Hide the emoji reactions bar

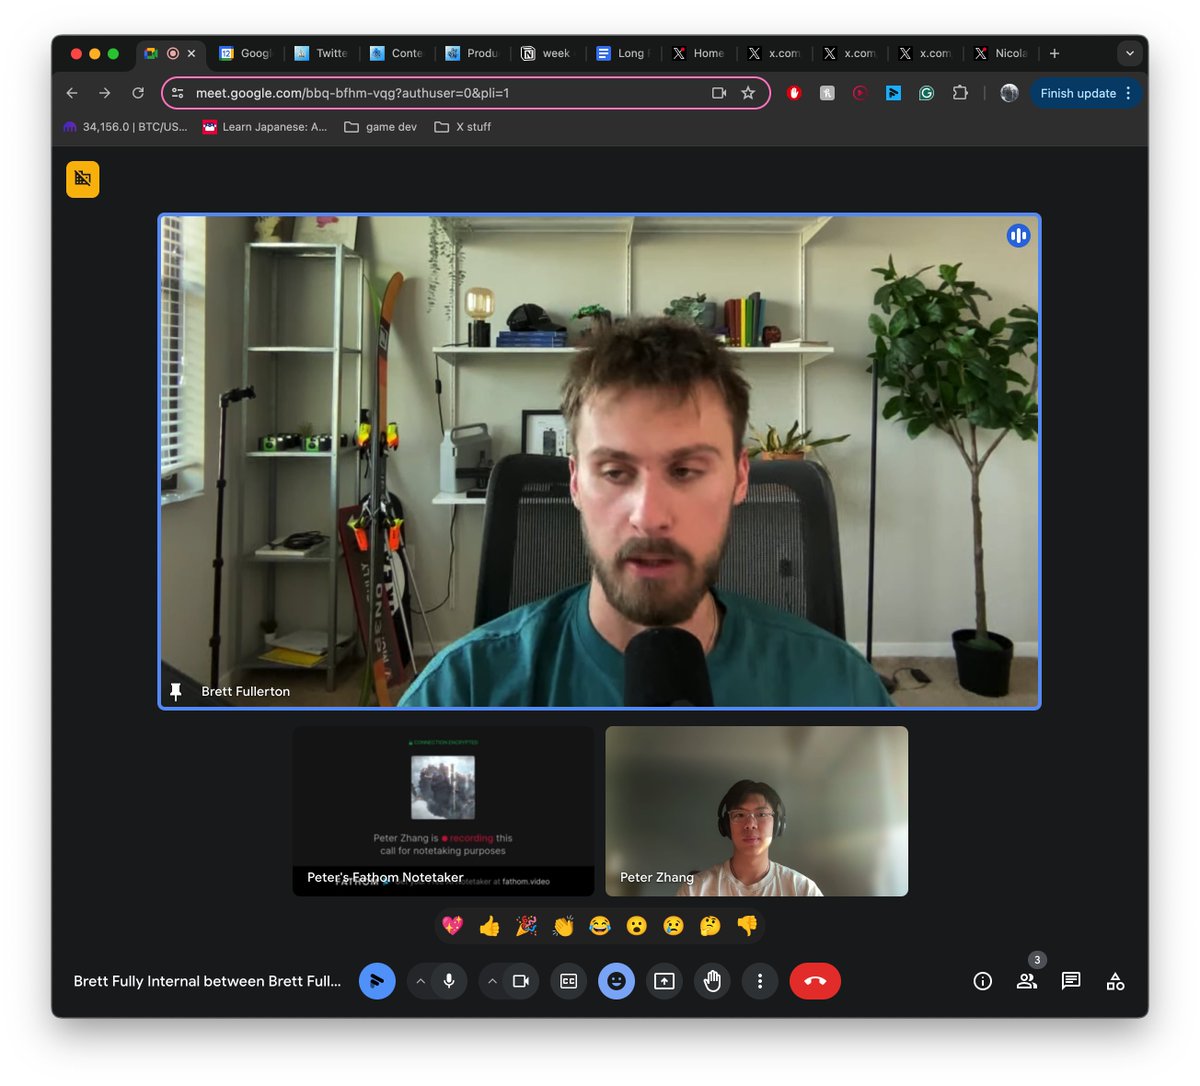point(616,981)
